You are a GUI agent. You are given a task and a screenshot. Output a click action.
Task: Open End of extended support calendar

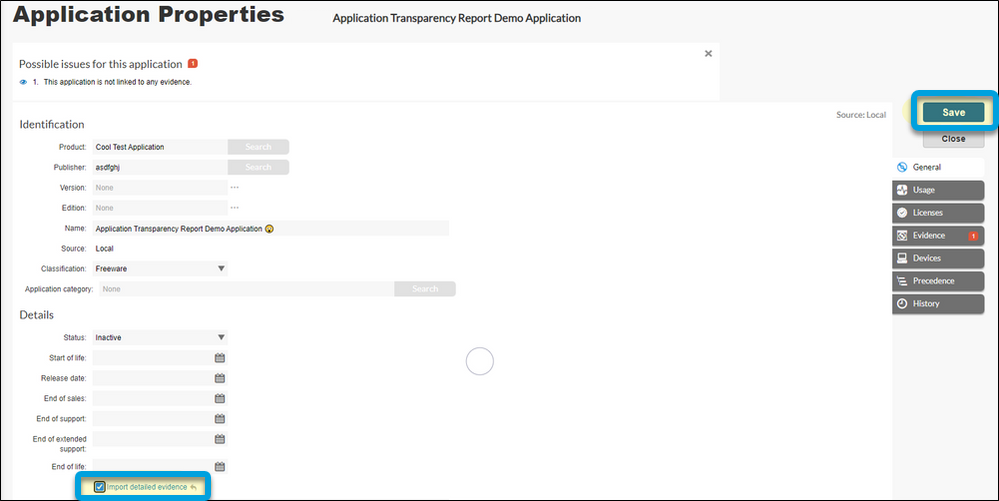click(220, 439)
